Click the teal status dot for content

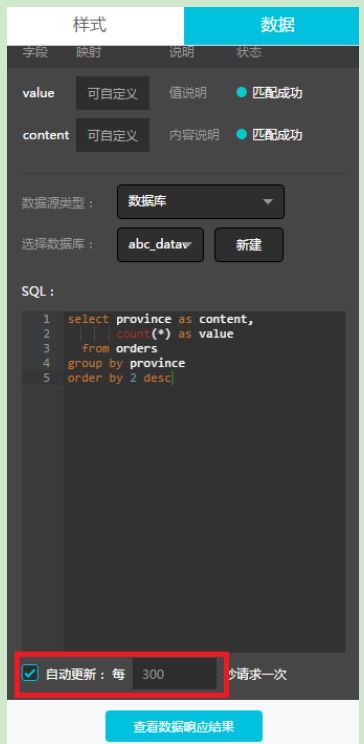242,135
